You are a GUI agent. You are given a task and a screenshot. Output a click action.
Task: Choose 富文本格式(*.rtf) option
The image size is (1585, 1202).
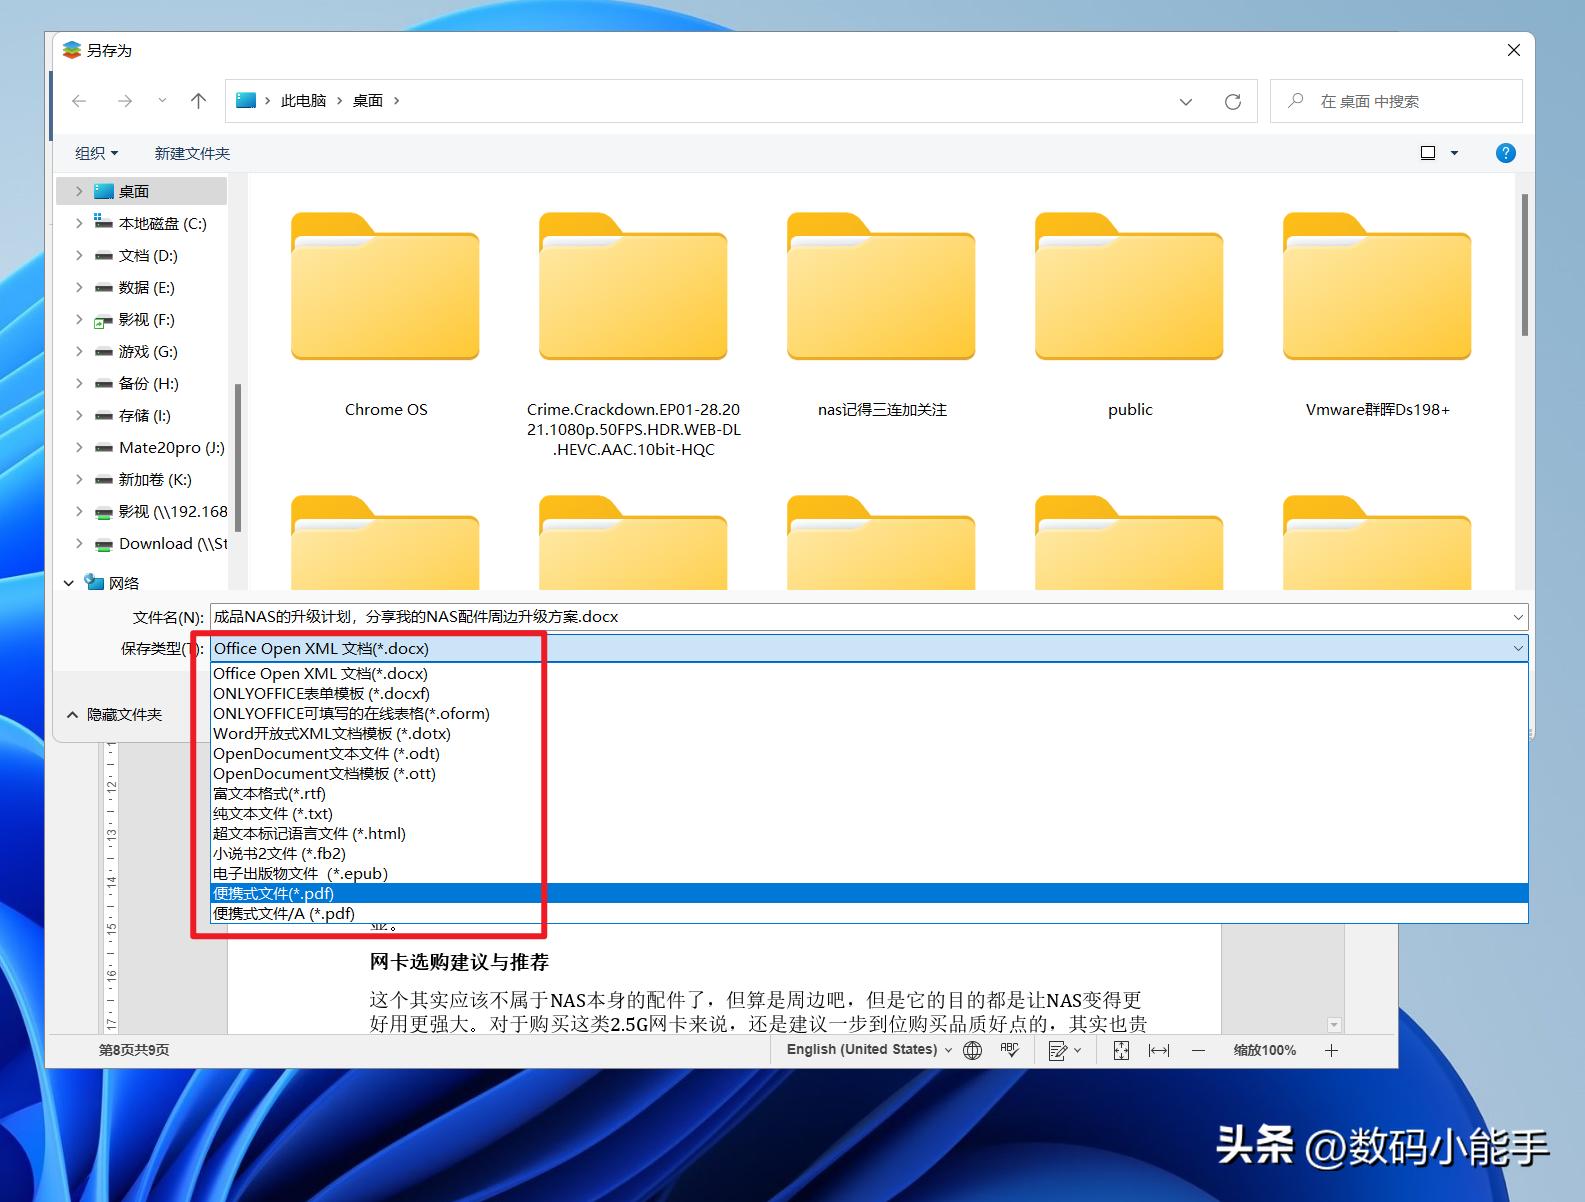[869, 794]
